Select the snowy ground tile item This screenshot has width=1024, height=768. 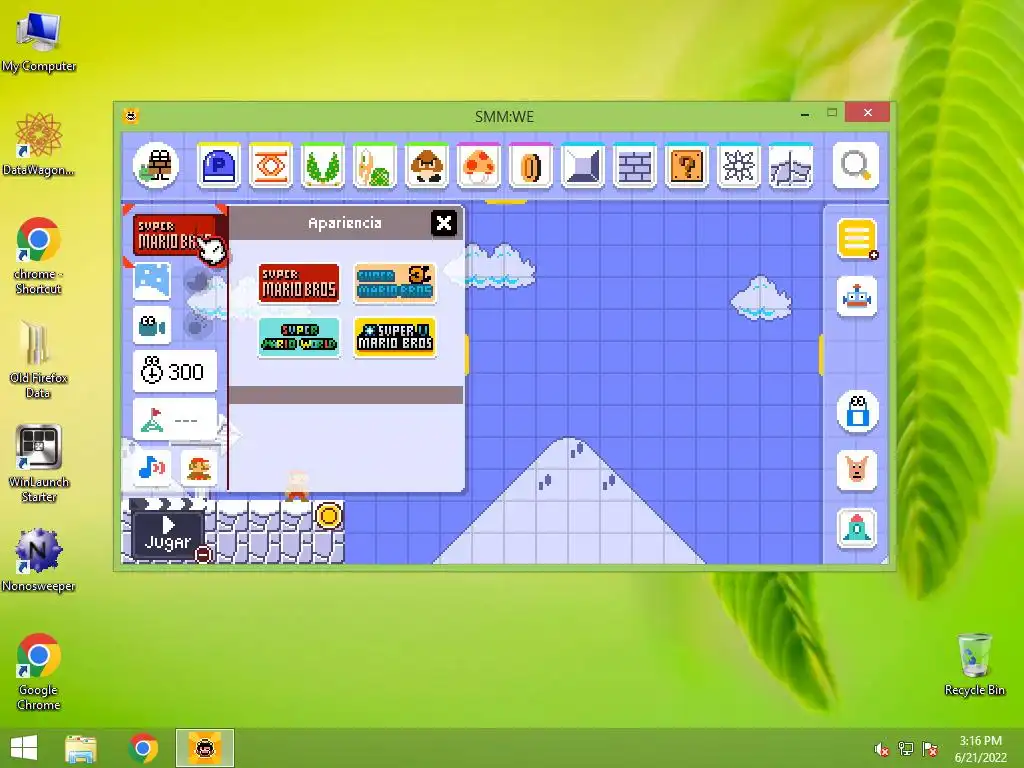(790, 166)
